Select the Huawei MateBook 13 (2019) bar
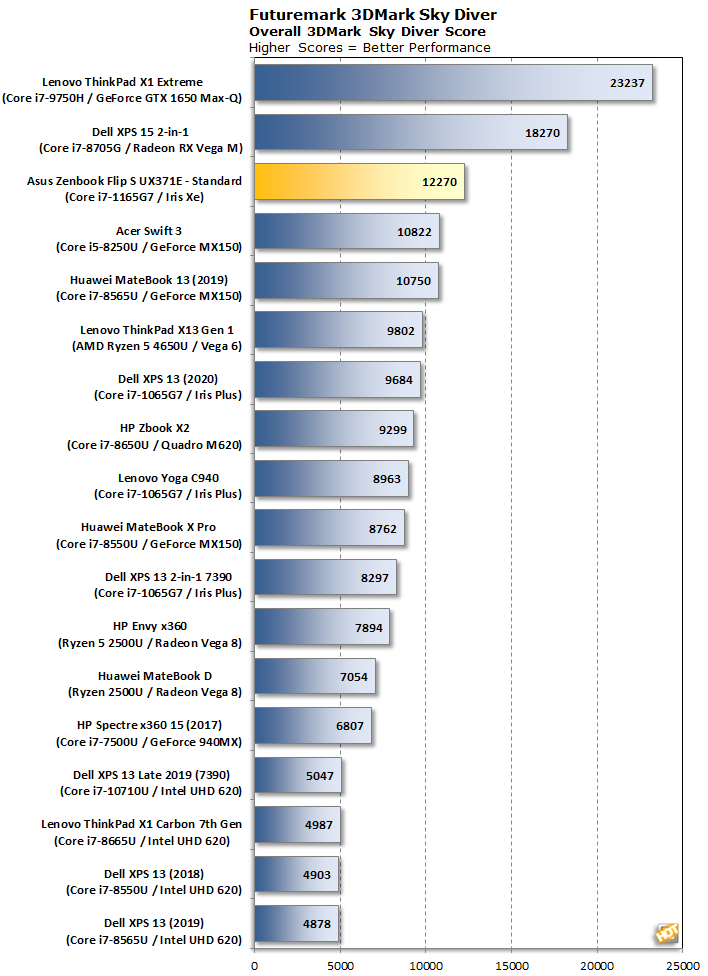708x976 pixels. [x=346, y=281]
